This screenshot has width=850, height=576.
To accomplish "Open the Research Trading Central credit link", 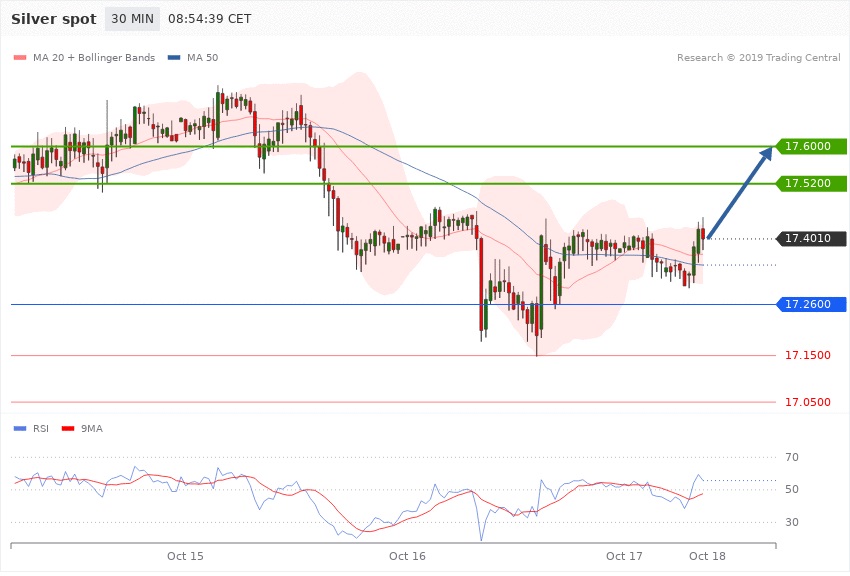I will click(x=758, y=58).
